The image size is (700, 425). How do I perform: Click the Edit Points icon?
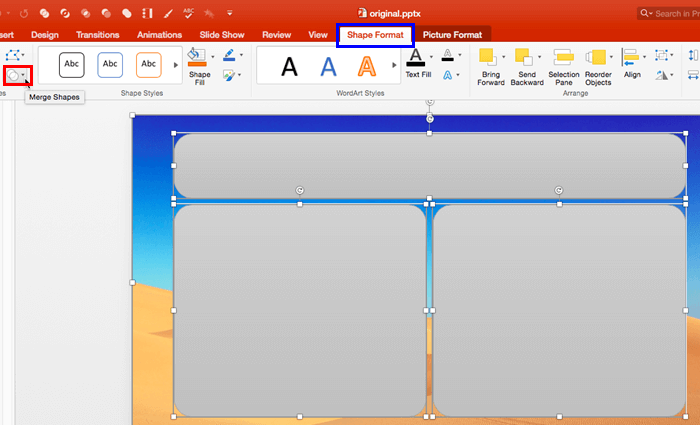pyautogui.click(x=14, y=54)
